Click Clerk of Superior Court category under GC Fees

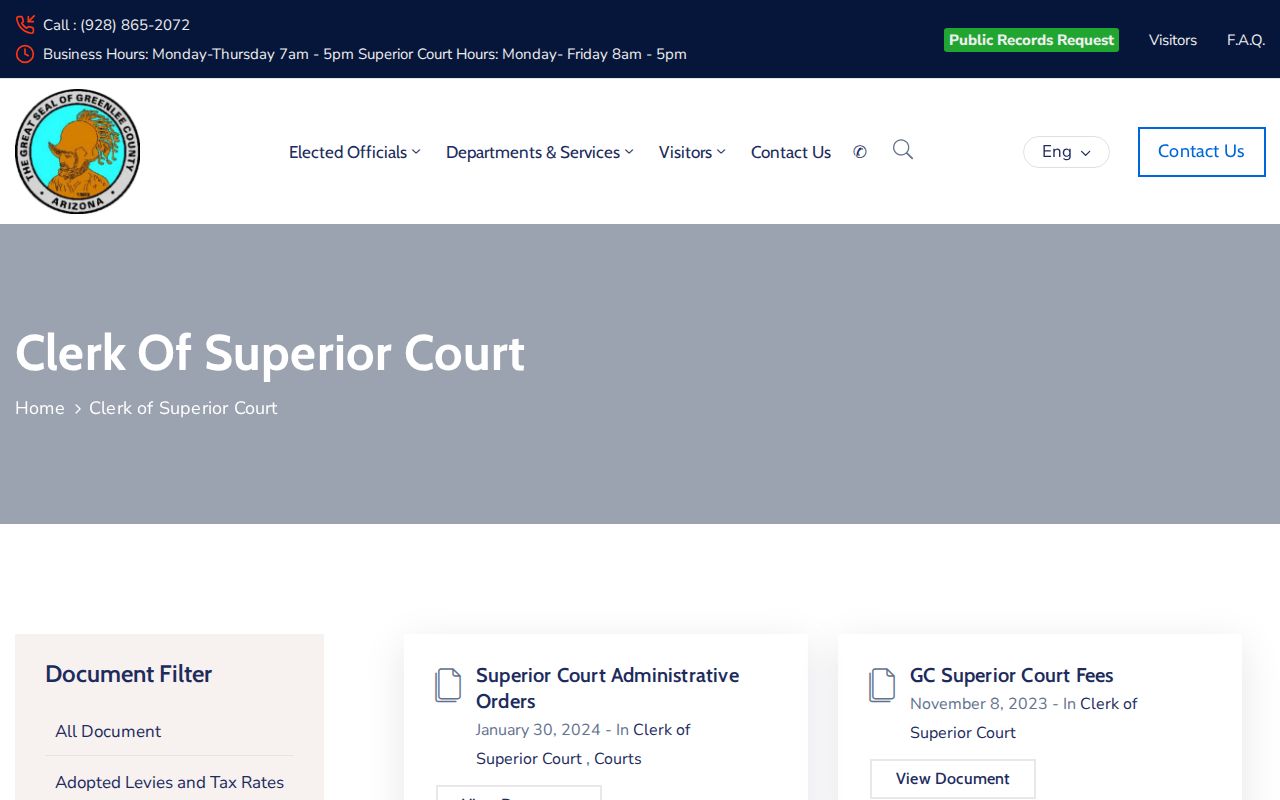coord(1024,718)
